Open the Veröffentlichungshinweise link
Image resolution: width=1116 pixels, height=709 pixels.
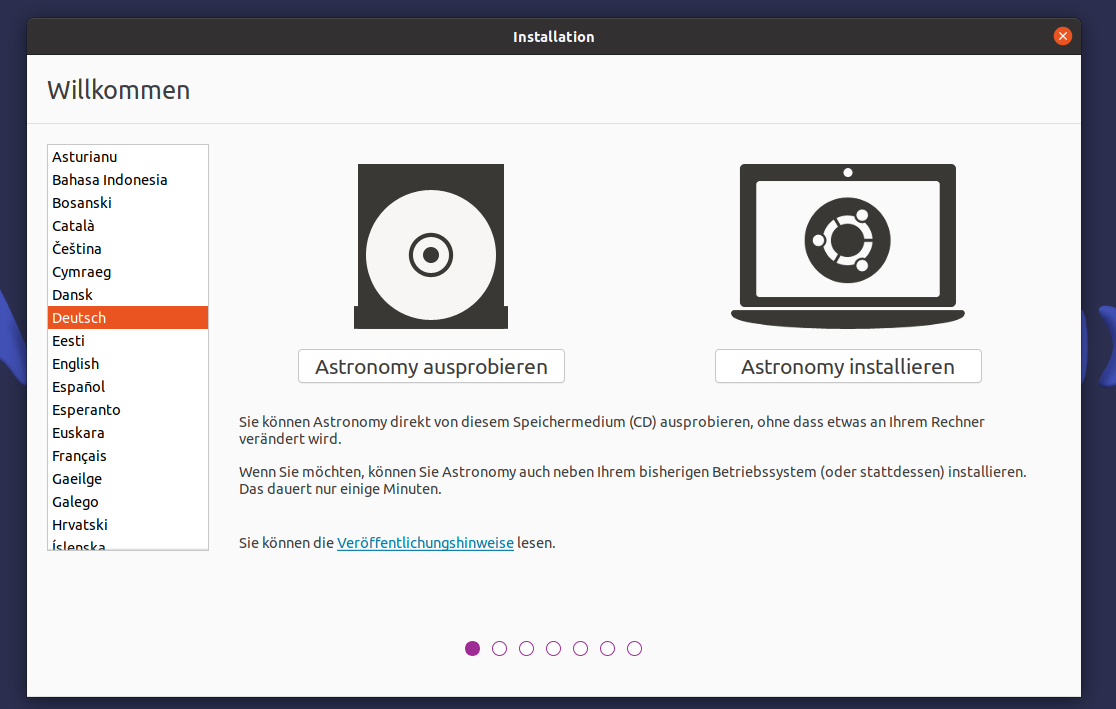(x=425, y=542)
